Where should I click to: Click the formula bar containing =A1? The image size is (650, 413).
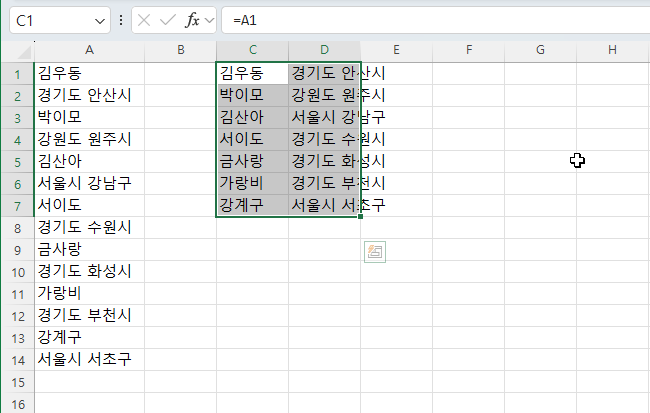[435, 20]
